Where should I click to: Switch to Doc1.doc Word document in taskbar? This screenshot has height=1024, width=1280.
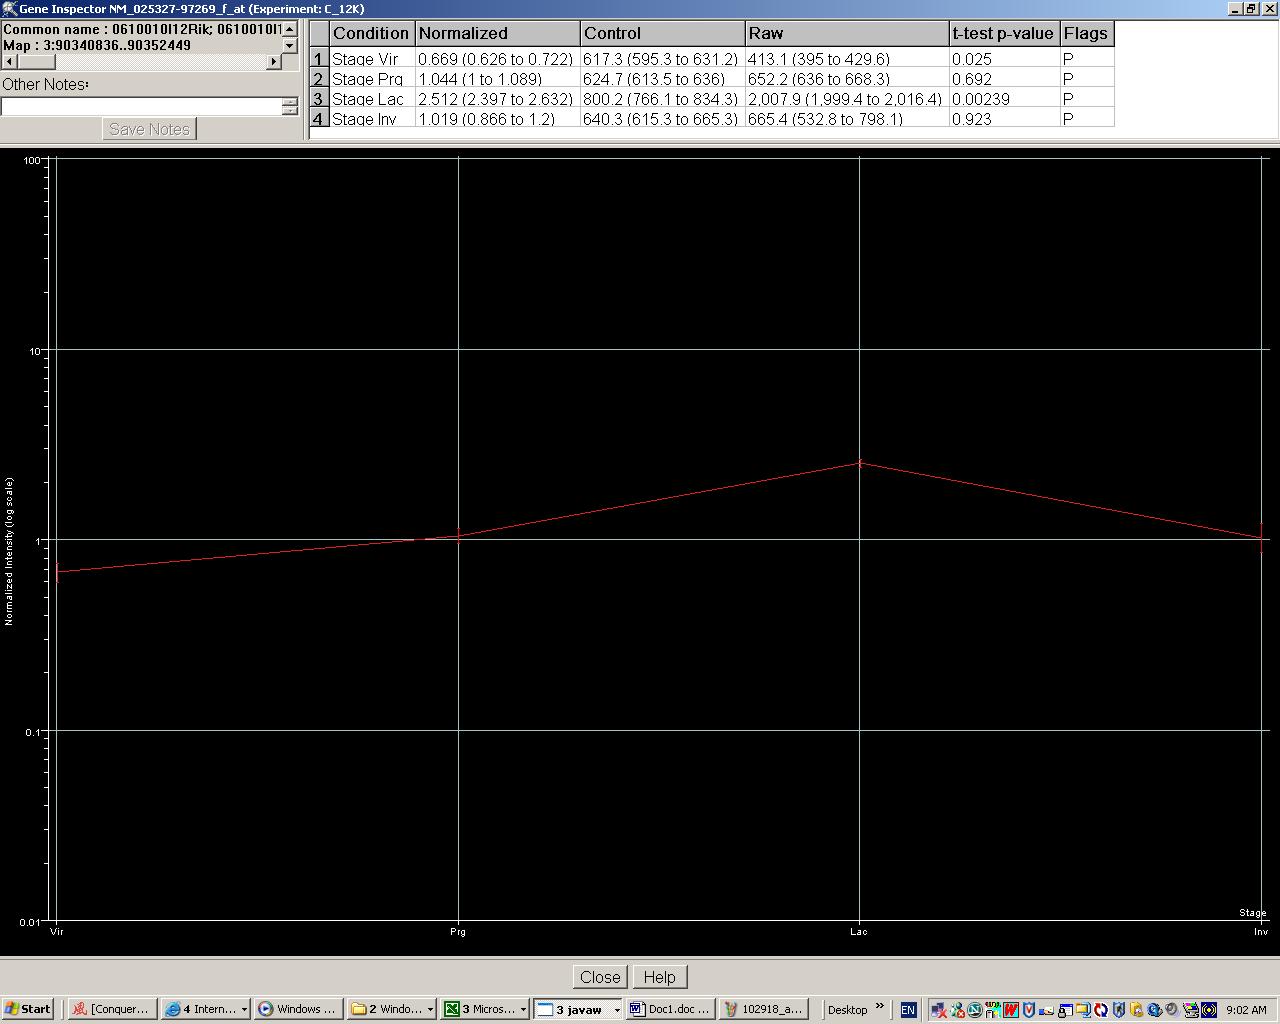click(x=671, y=1009)
